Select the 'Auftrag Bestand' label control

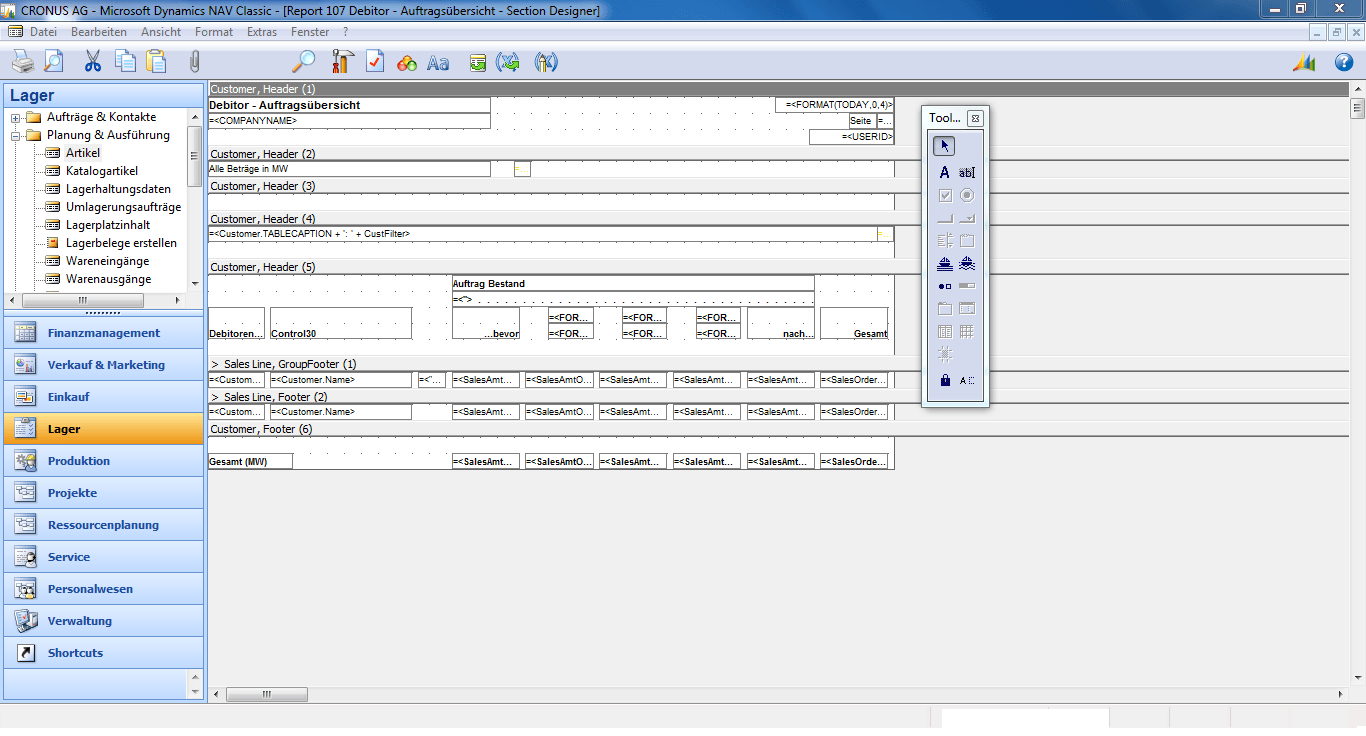click(x=633, y=283)
